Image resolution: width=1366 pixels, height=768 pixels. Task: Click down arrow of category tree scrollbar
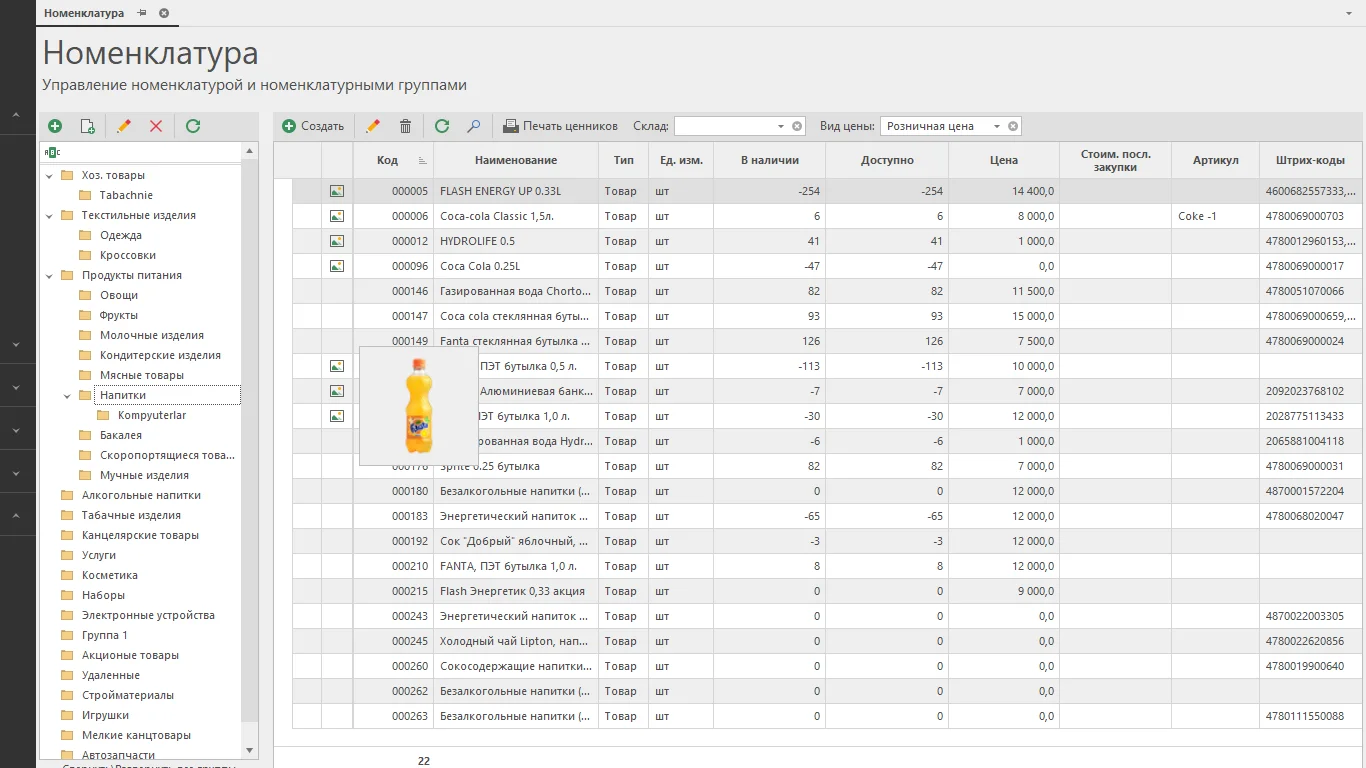coord(250,749)
